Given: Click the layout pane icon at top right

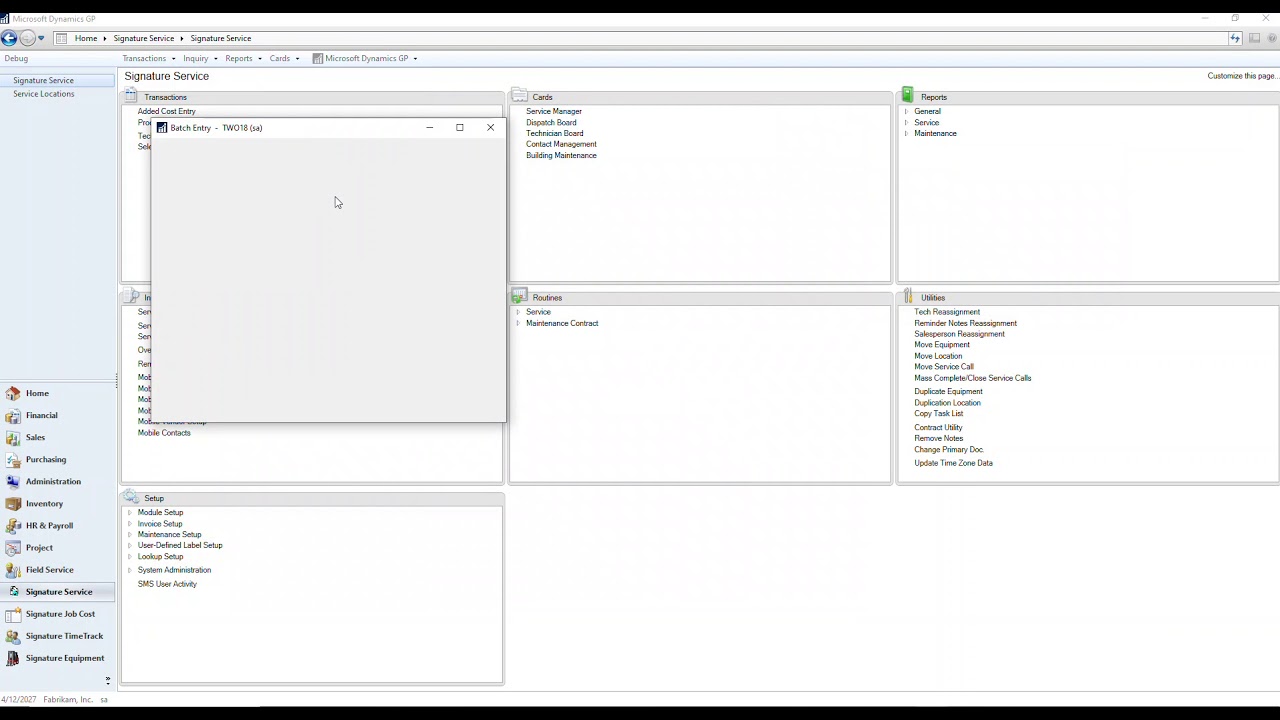Looking at the screenshot, I should pyautogui.click(x=1254, y=38).
